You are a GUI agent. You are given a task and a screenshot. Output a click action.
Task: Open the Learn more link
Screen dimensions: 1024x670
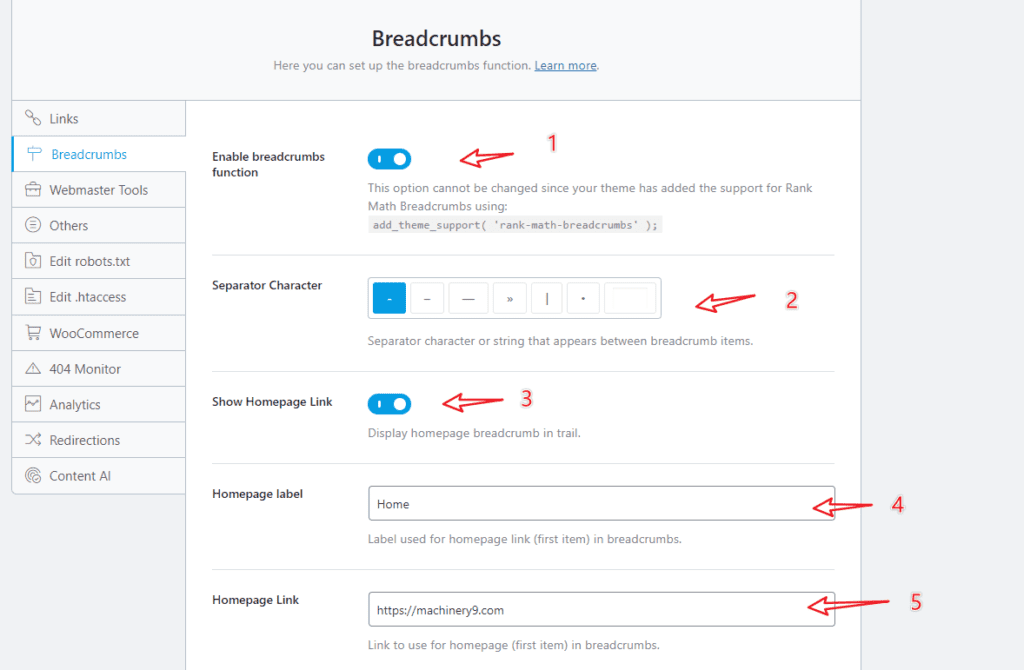(565, 65)
